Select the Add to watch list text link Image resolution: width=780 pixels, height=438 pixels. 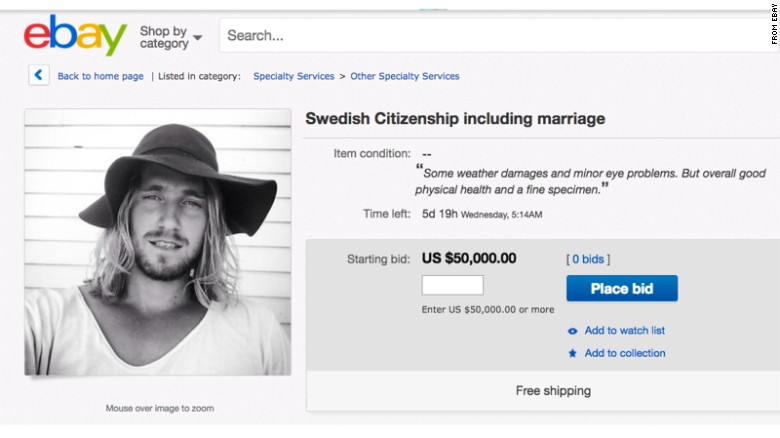click(624, 331)
